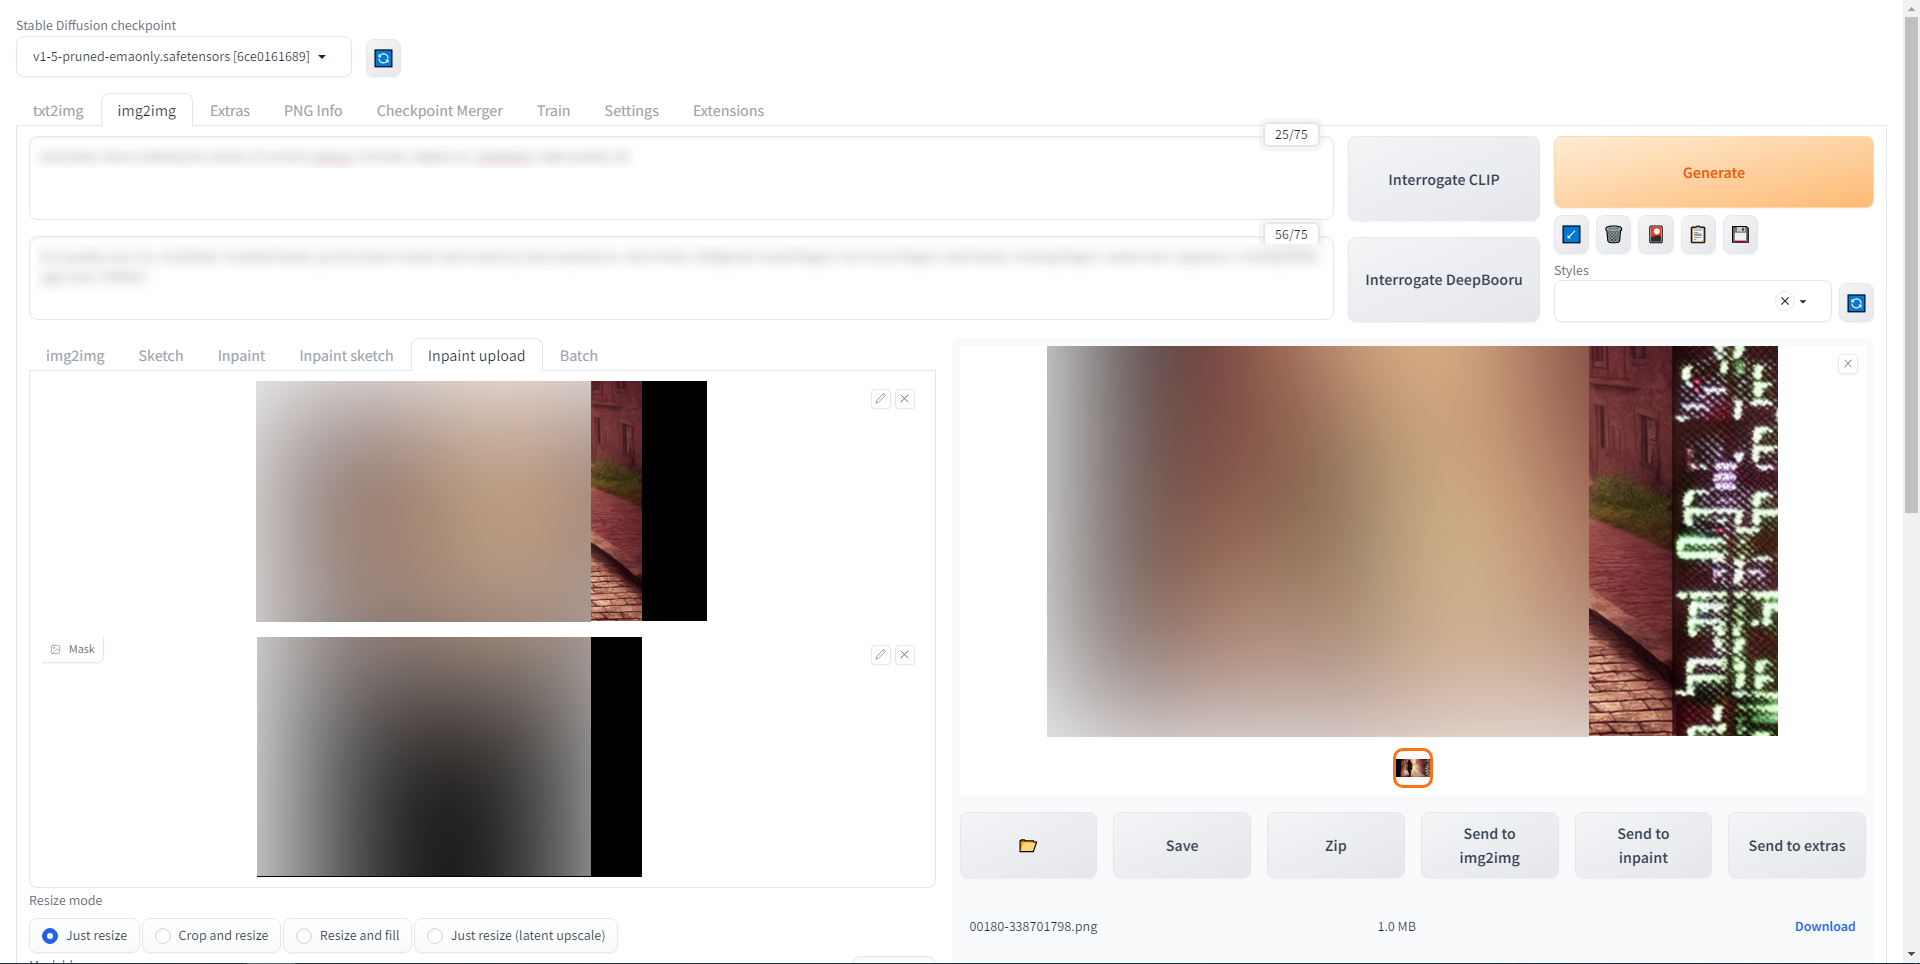The width and height of the screenshot is (1920, 964).
Task: Refresh the Stable Diffusion checkpoint list
Action: tap(383, 57)
